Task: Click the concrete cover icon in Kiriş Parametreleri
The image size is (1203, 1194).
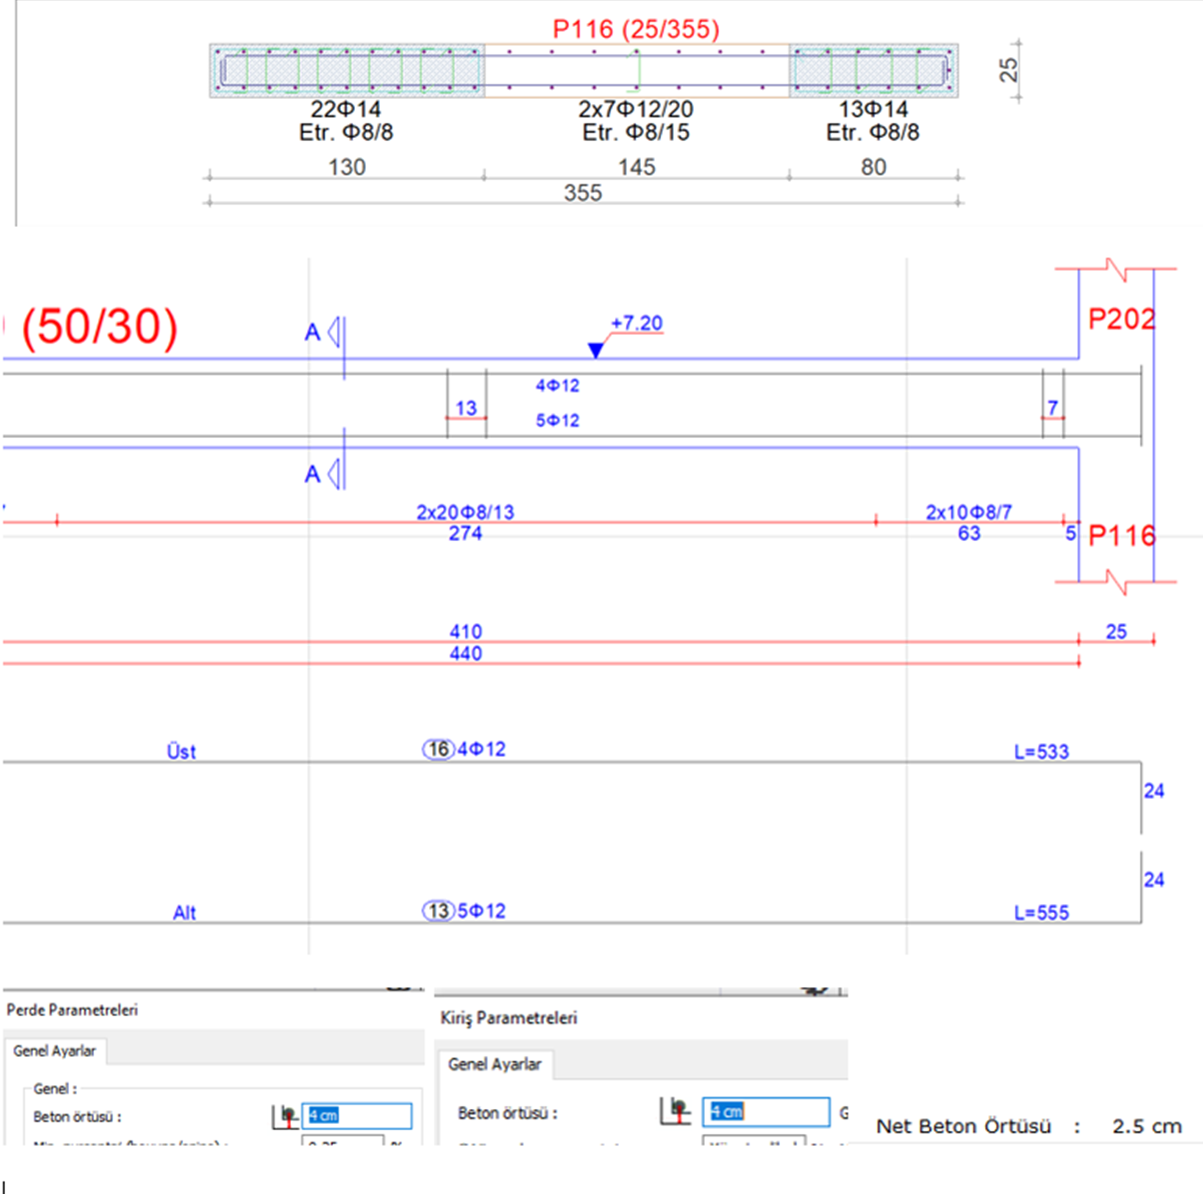Action: click(675, 1111)
